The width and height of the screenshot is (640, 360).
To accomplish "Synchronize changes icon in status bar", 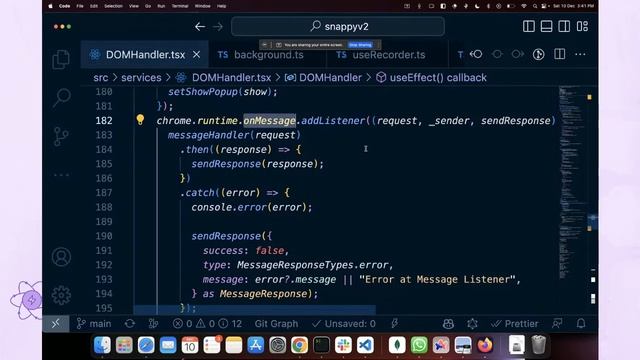I will (130, 324).
